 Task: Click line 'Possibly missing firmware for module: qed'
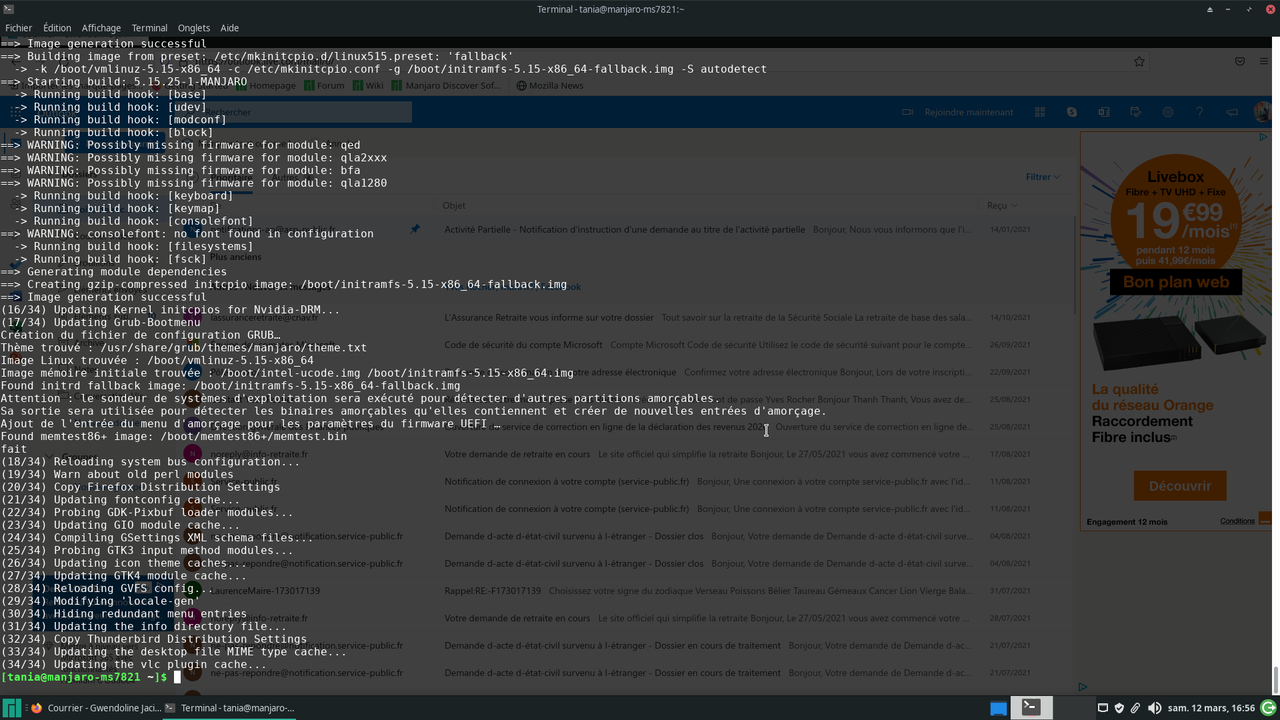(180, 145)
